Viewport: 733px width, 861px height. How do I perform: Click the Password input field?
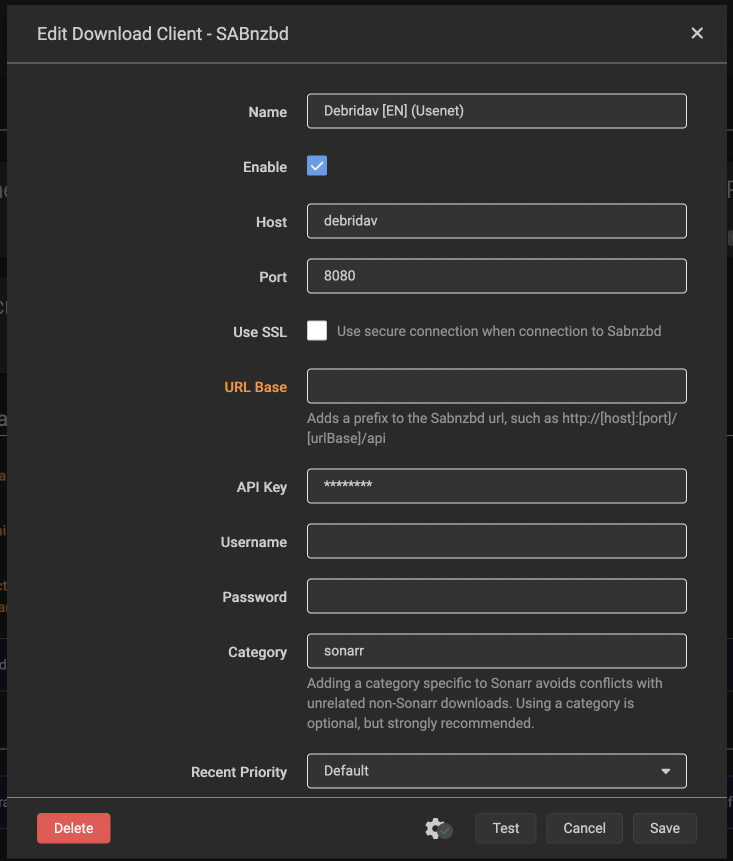click(496, 596)
